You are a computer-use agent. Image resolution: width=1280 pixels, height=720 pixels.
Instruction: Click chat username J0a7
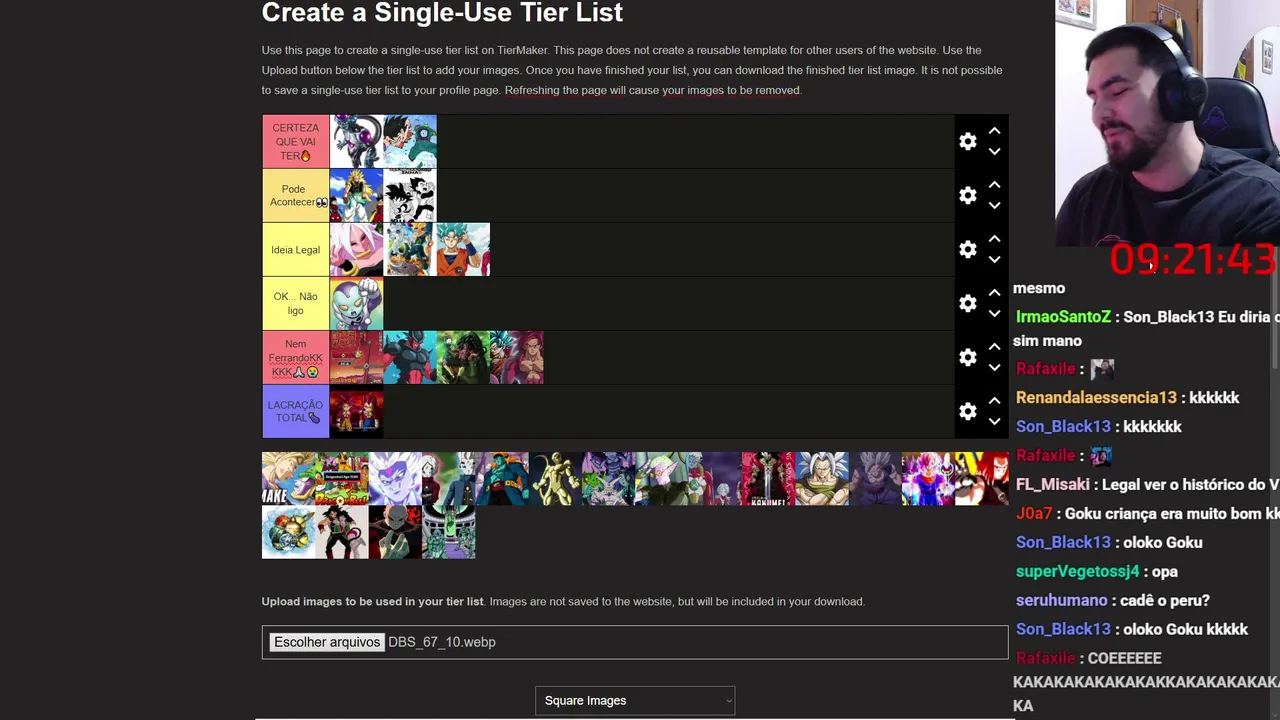[1034, 514]
